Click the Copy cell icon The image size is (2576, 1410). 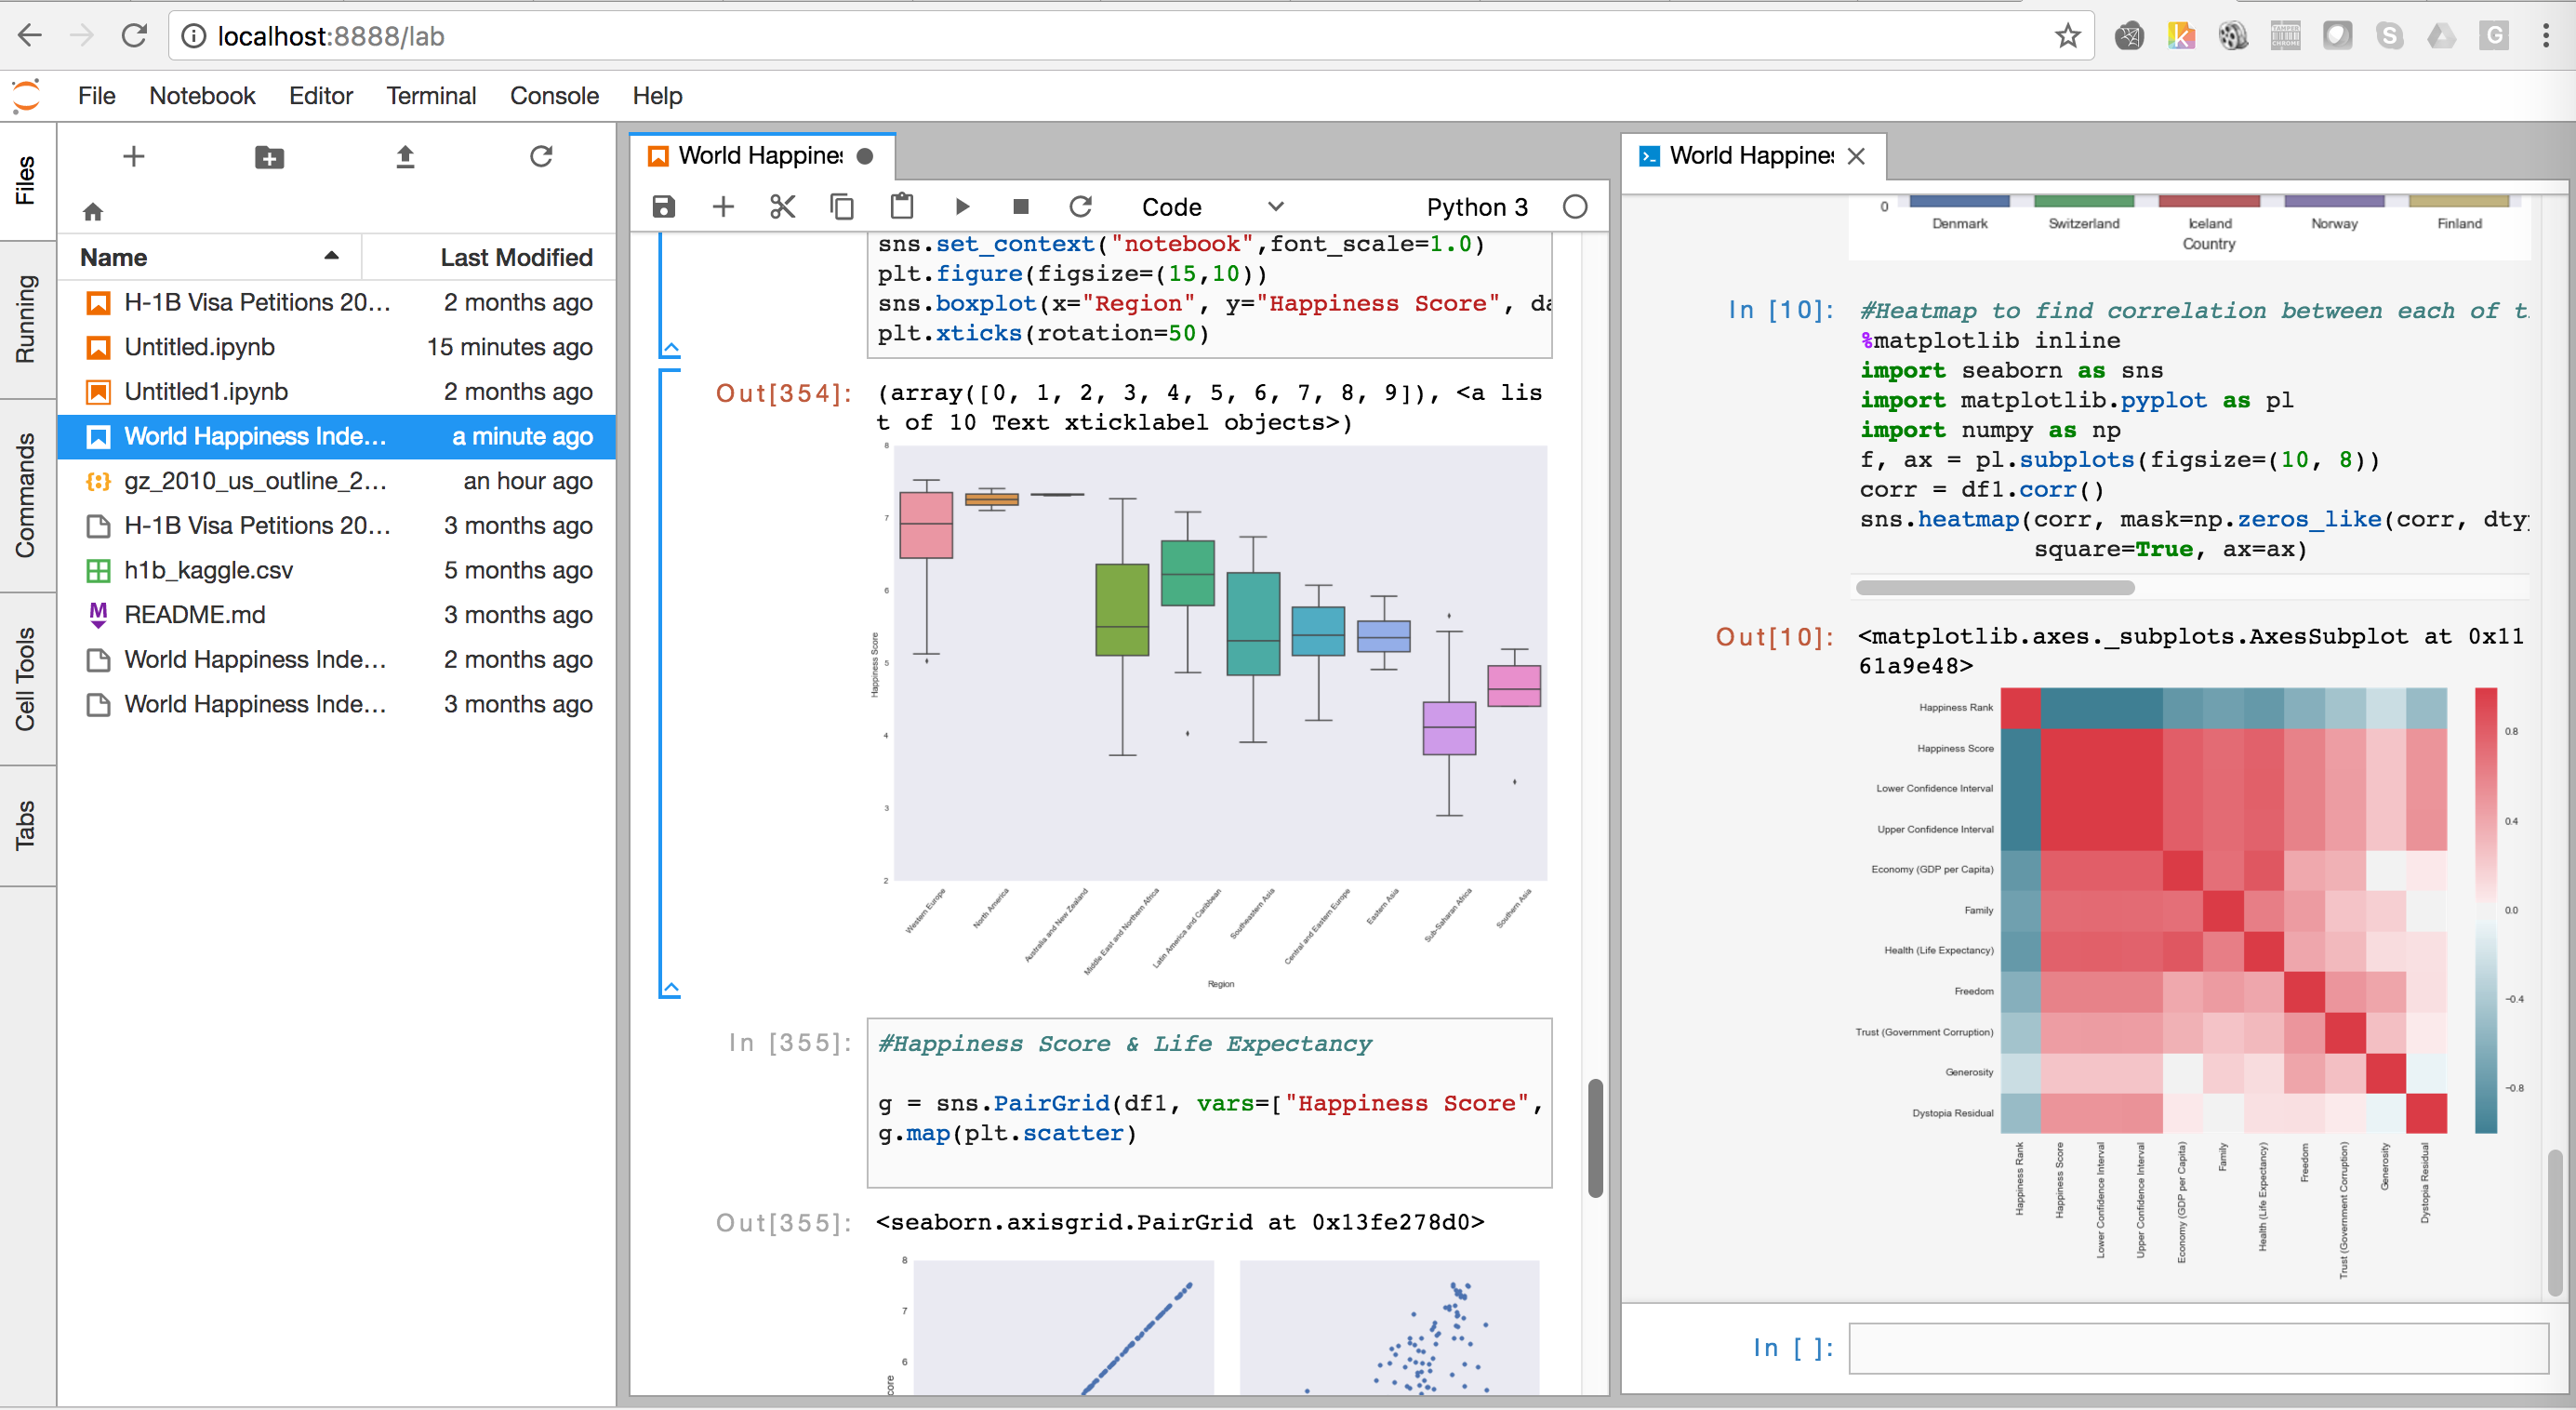(840, 206)
